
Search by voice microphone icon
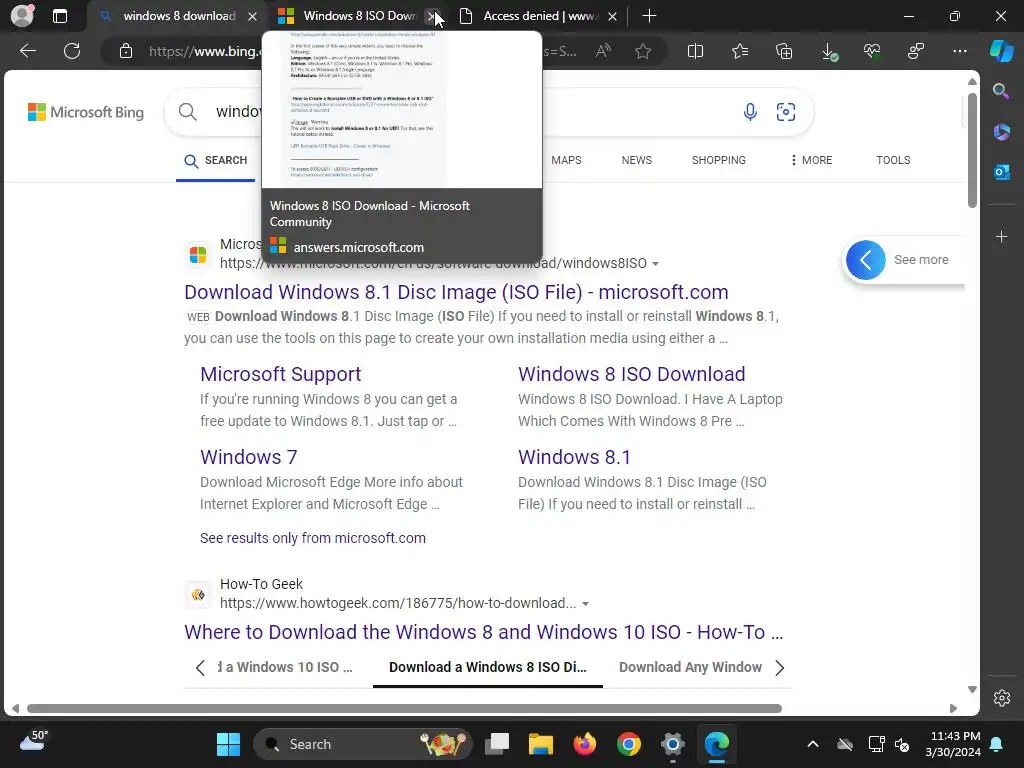750,112
